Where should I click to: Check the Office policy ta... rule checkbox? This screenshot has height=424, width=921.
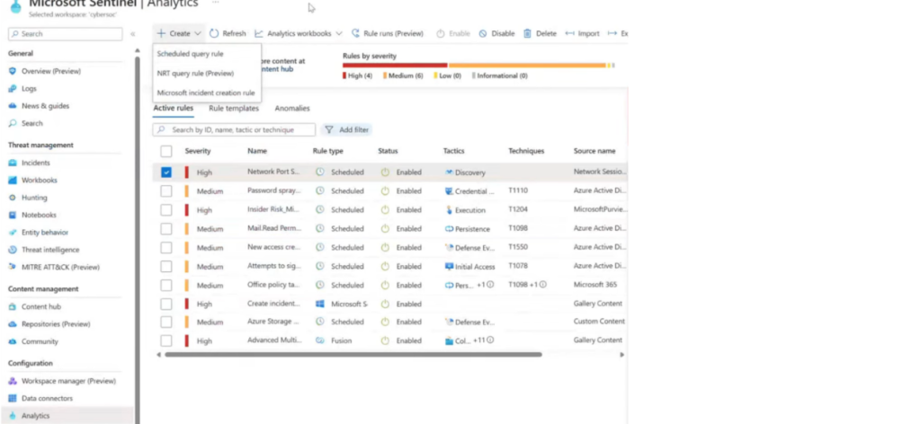point(166,285)
